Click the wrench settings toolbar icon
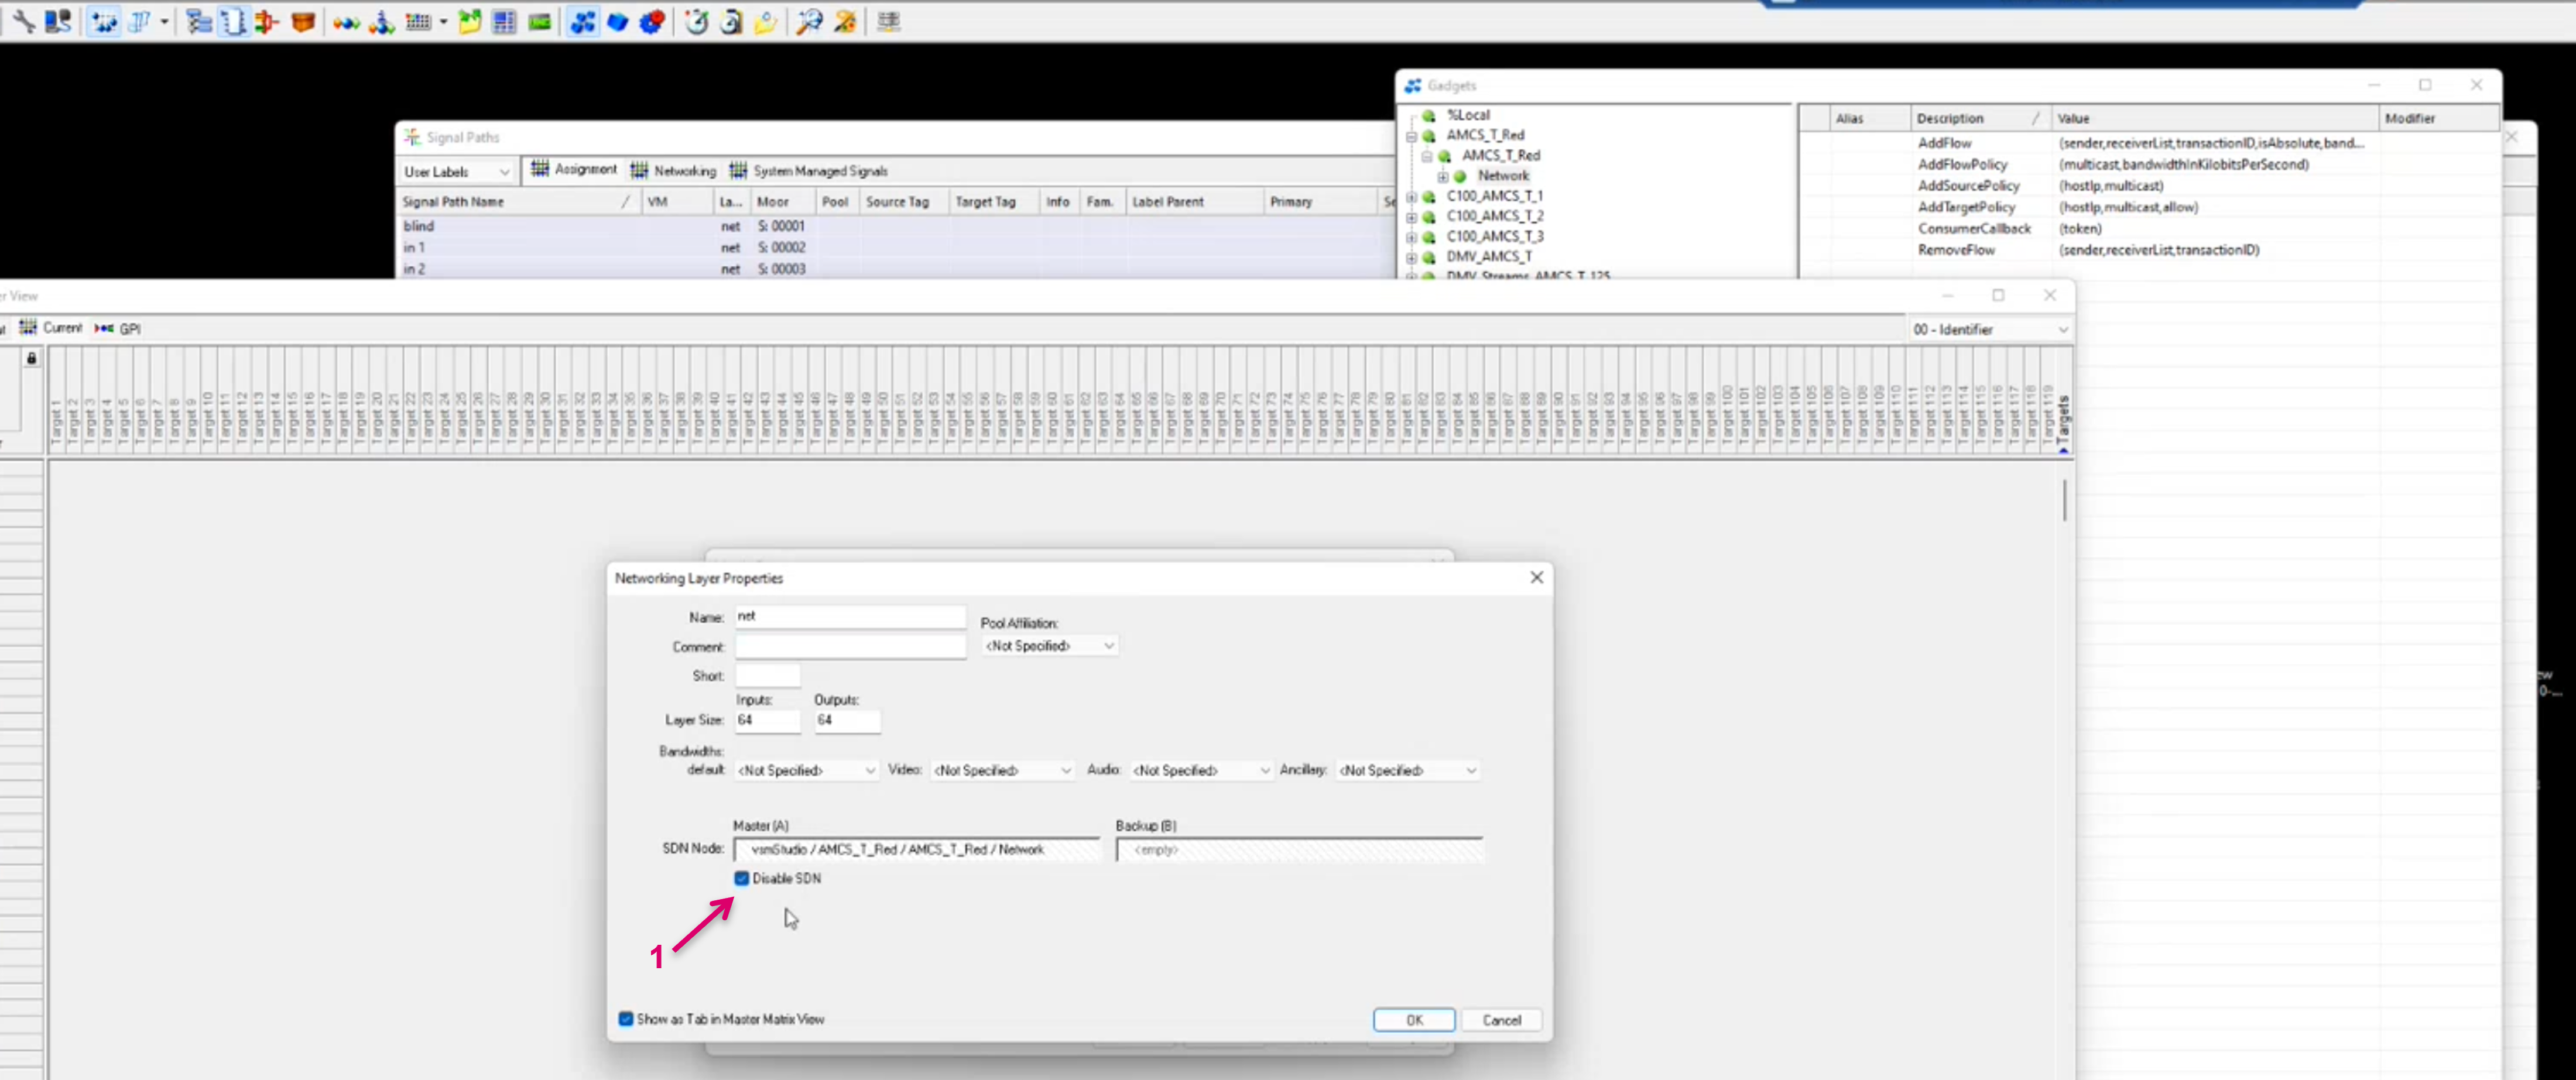2576x1080 pixels. (24, 21)
